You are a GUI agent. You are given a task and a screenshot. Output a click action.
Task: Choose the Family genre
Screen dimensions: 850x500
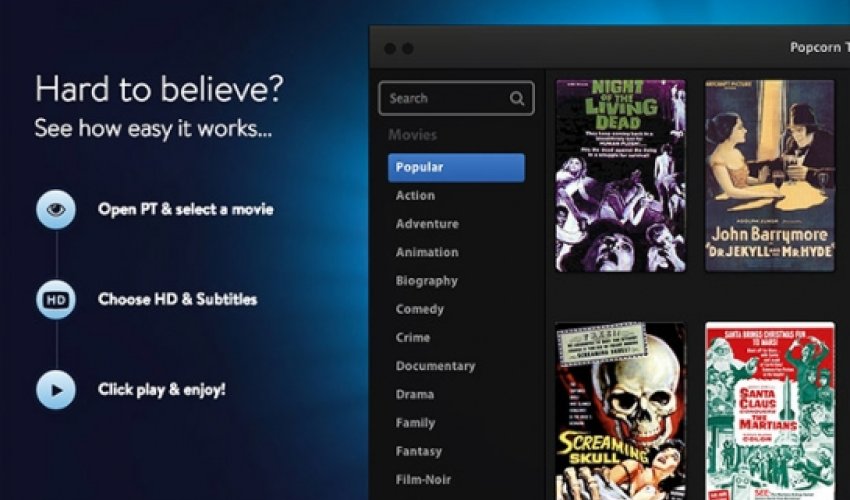point(415,423)
